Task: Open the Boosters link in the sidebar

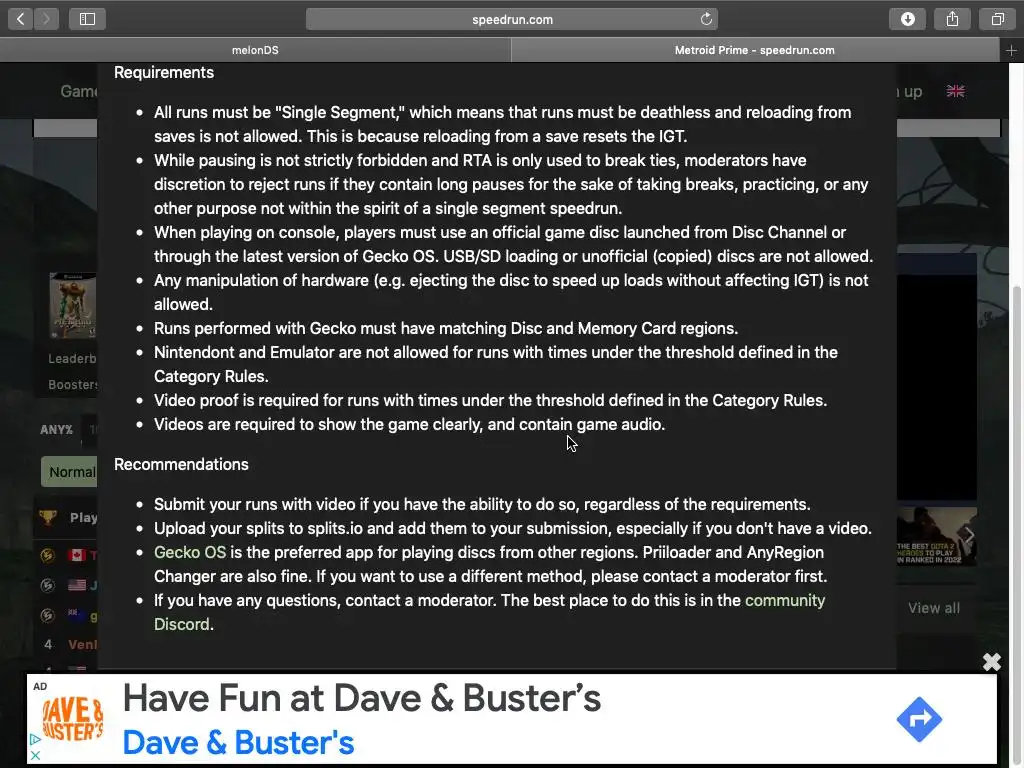Action: pyautogui.click(x=72, y=385)
